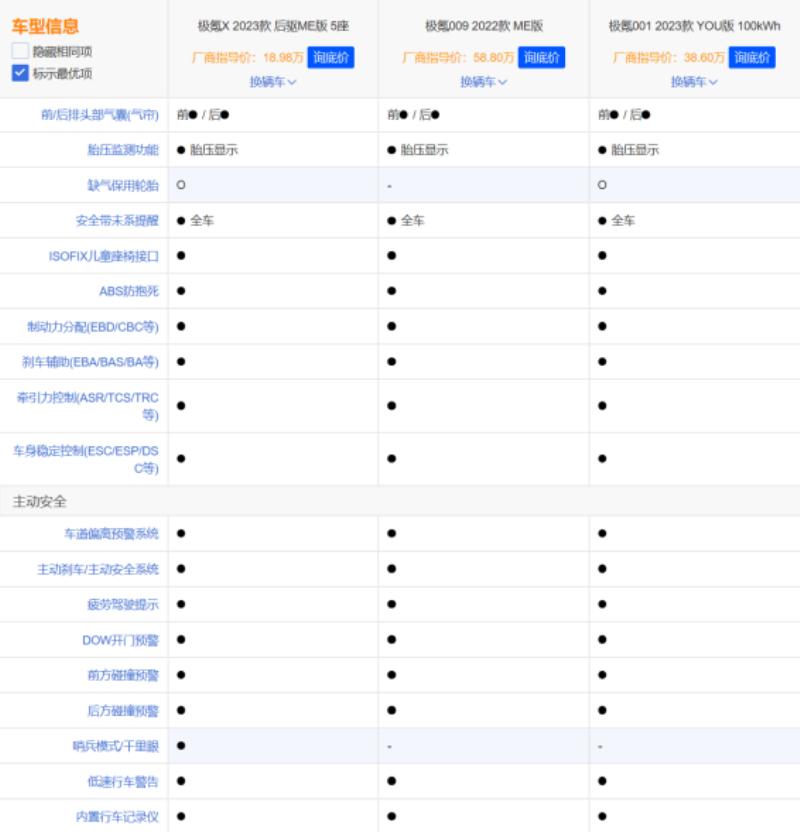Screen dimensions: 800x832
Task: Click the 制动力分配(EBD/CBC等) parameter link
Action: [93, 327]
